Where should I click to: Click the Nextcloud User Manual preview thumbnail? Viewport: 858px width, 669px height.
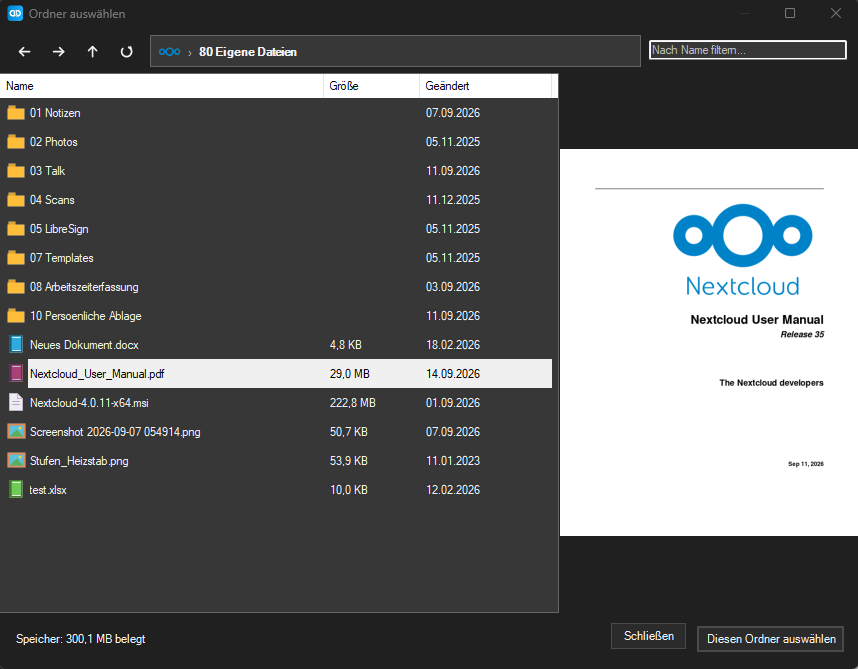click(709, 342)
